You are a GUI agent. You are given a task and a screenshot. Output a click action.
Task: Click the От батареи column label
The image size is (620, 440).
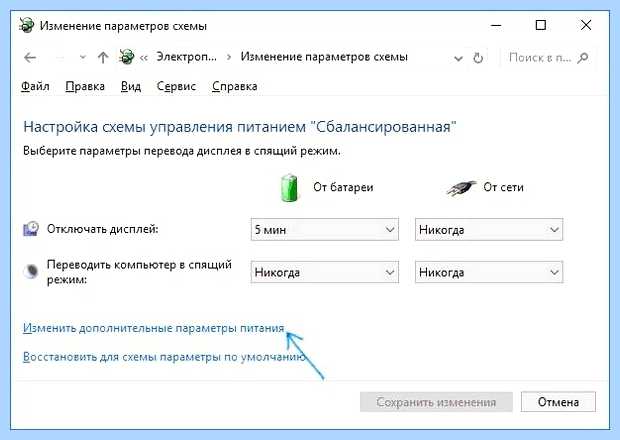343,187
